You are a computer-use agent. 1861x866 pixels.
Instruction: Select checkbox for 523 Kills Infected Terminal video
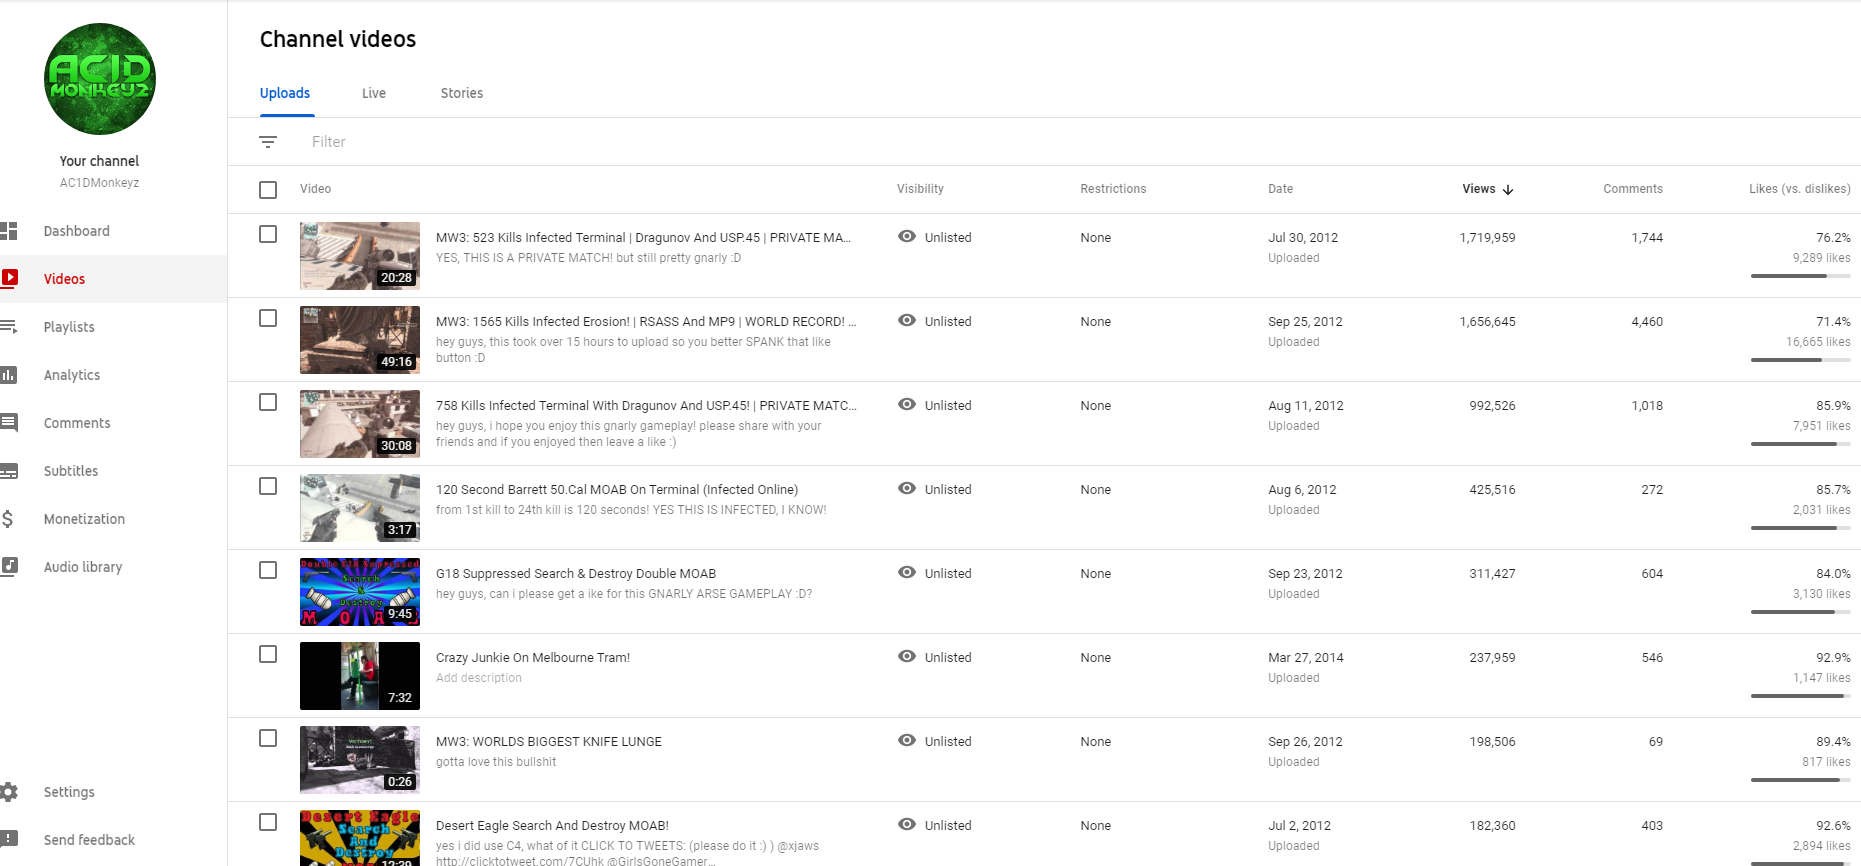click(268, 234)
